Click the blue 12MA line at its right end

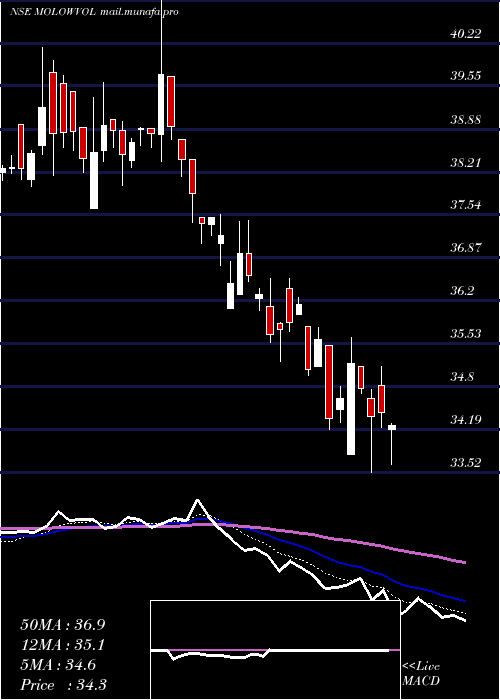tap(463, 600)
